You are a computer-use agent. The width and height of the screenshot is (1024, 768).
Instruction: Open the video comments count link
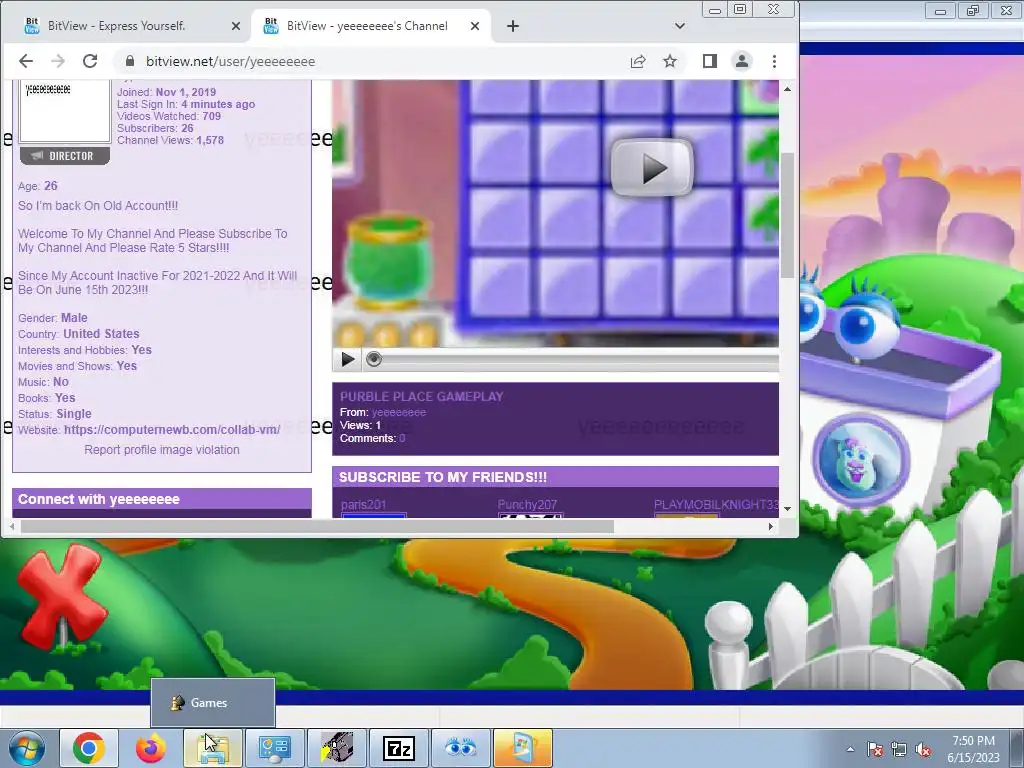click(x=402, y=438)
